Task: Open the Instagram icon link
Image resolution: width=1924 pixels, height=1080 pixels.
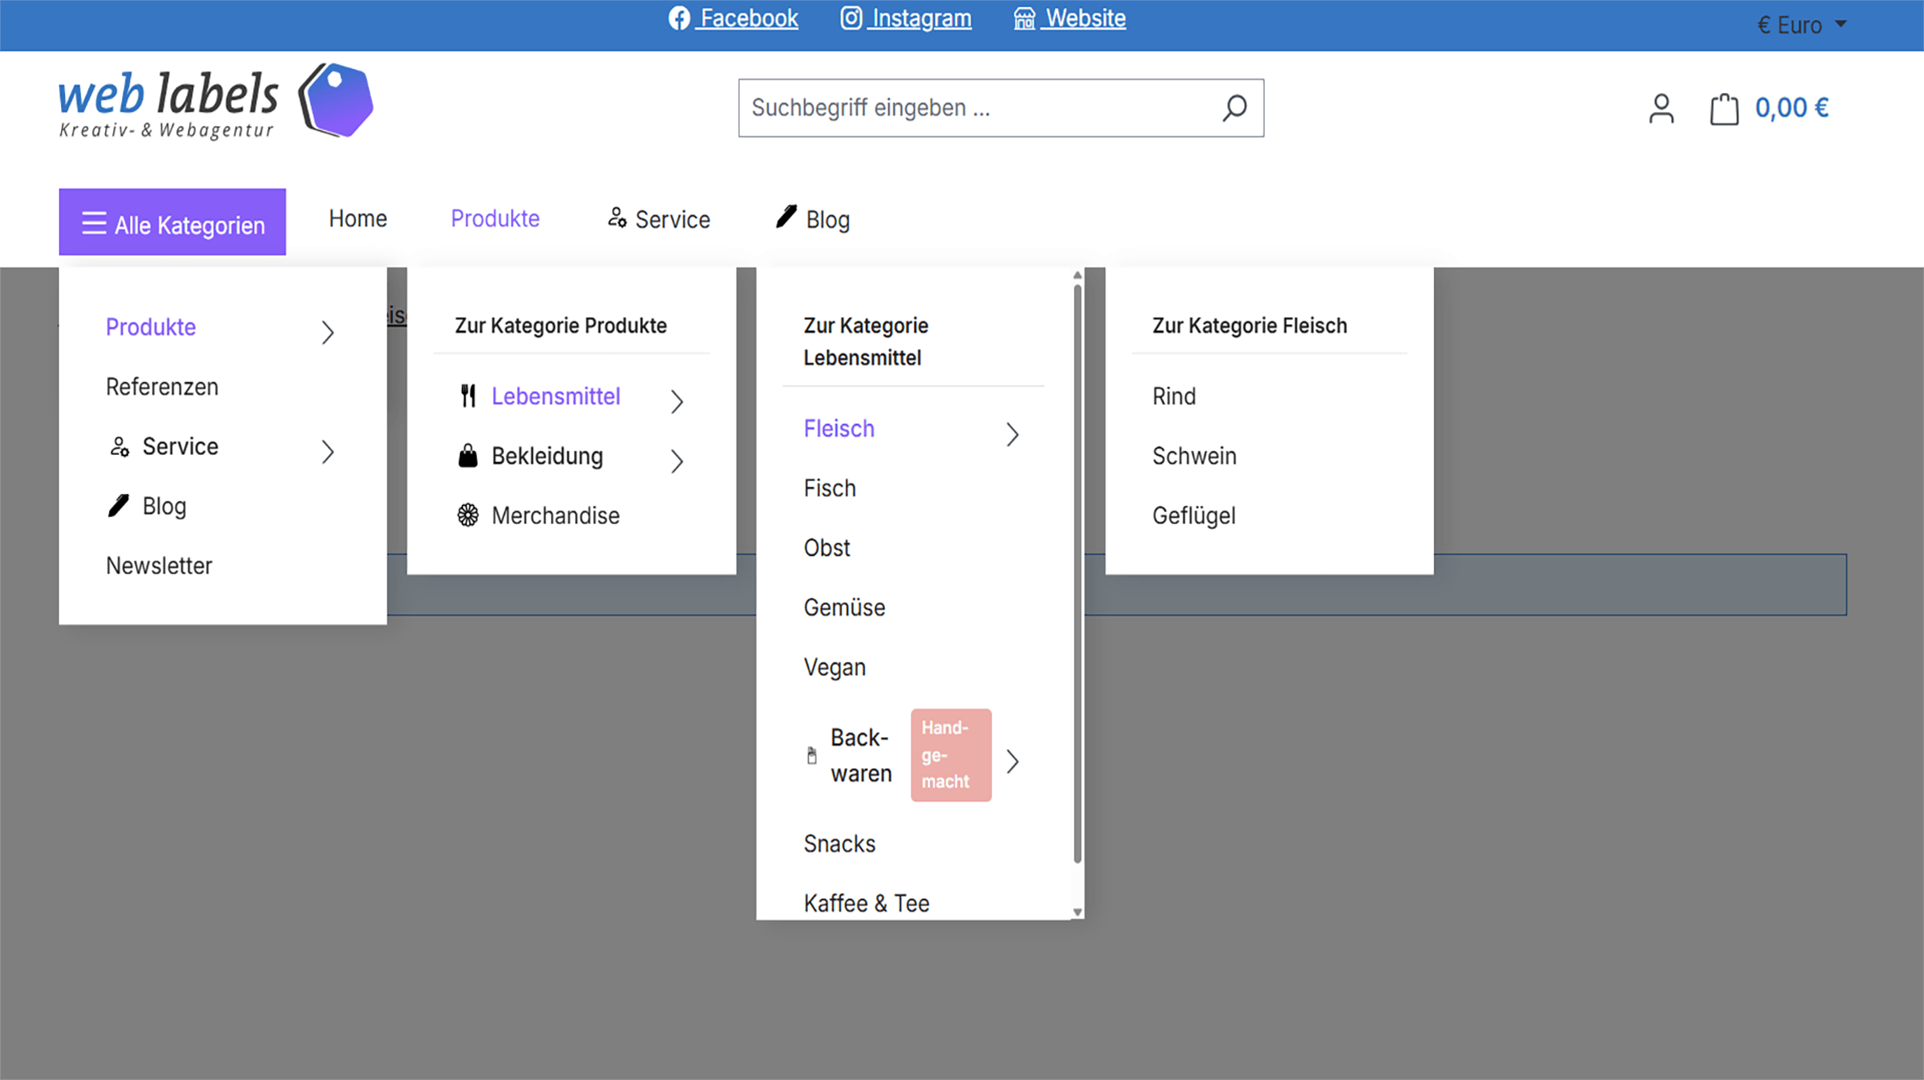Action: point(851,18)
